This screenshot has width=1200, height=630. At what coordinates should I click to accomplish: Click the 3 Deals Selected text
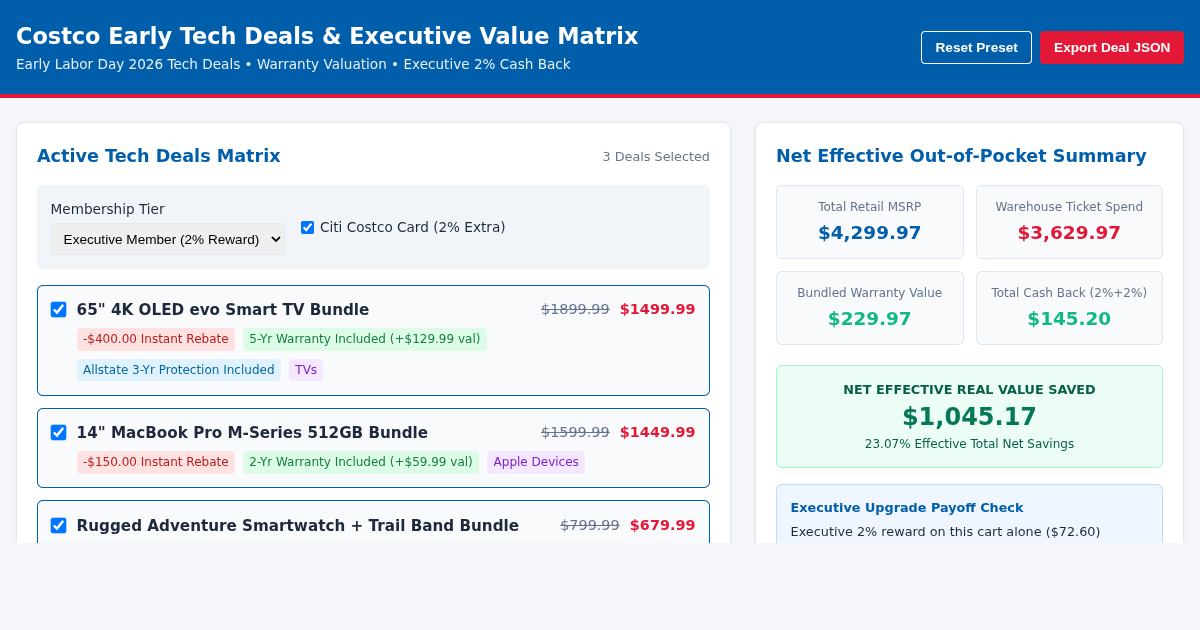click(x=656, y=157)
